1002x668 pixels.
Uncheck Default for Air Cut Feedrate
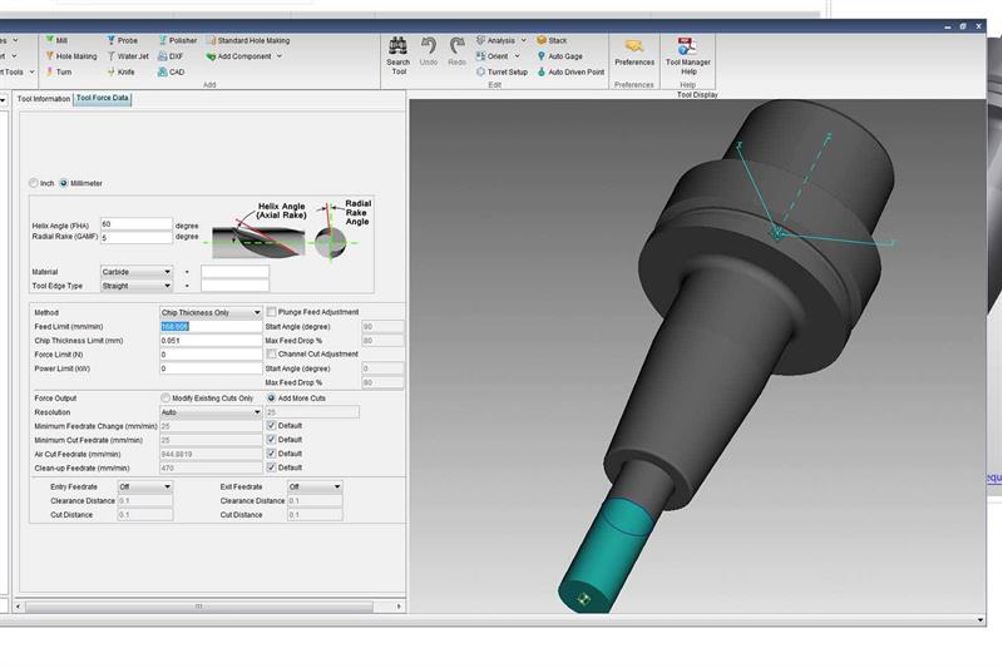(x=272, y=454)
